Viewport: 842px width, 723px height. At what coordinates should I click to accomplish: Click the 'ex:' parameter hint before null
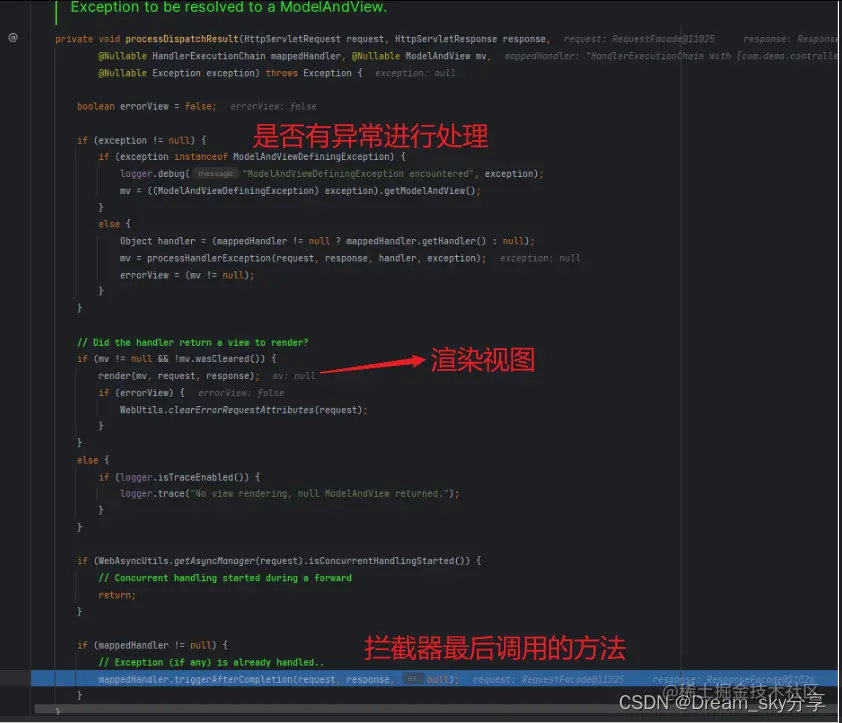click(x=412, y=679)
